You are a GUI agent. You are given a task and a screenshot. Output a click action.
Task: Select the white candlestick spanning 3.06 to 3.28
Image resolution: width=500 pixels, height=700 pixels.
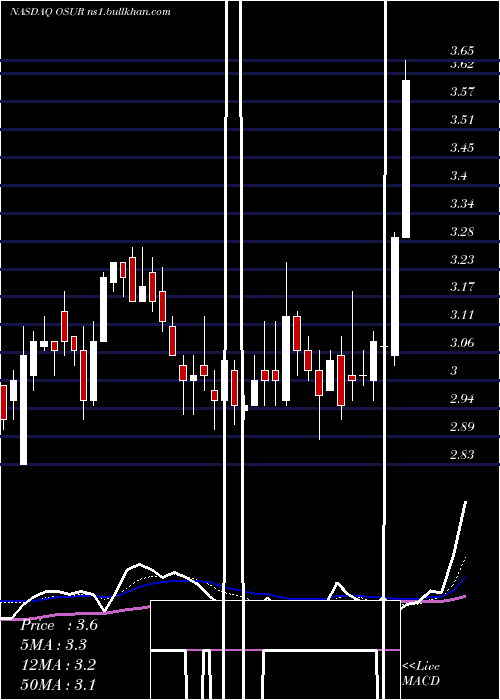[x=395, y=296]
